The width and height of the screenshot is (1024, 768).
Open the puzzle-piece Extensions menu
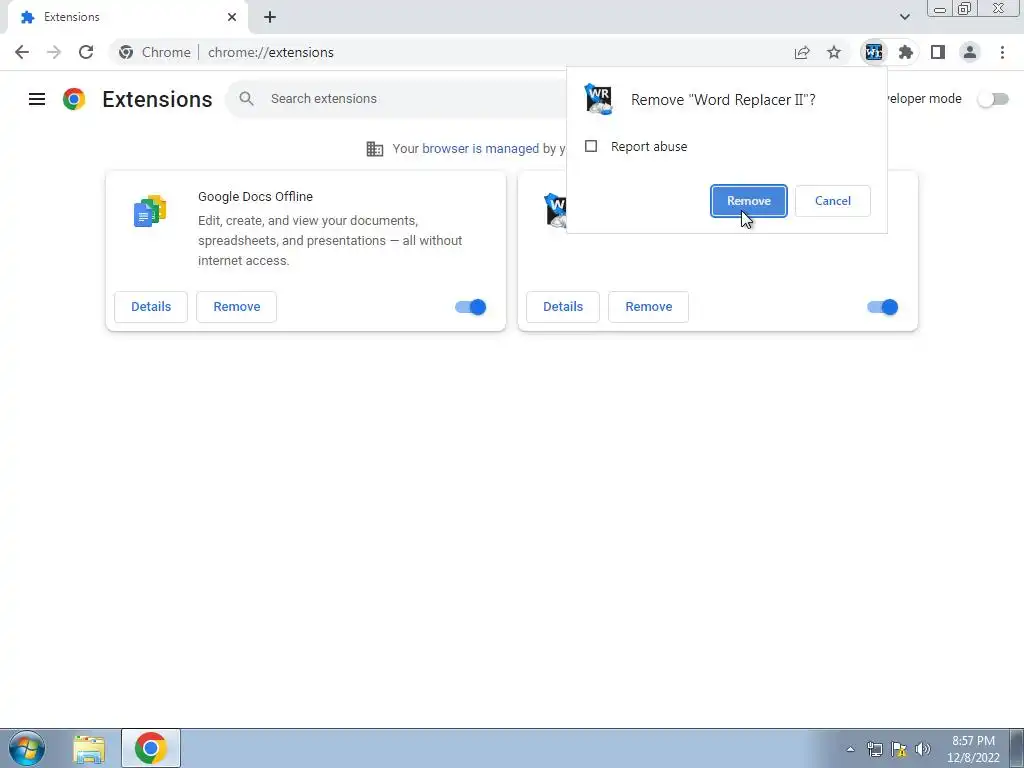coord(906,52)
